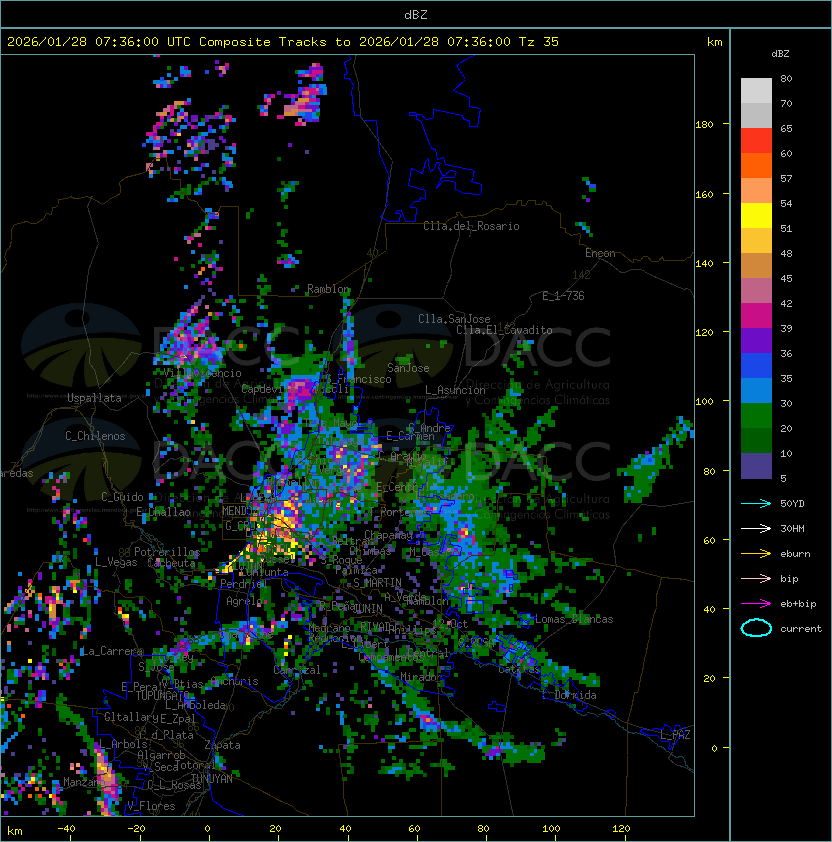Pick the green 20-30 dBZ swatch
This screenshot has height=842, width=832.
pos(756,416)
